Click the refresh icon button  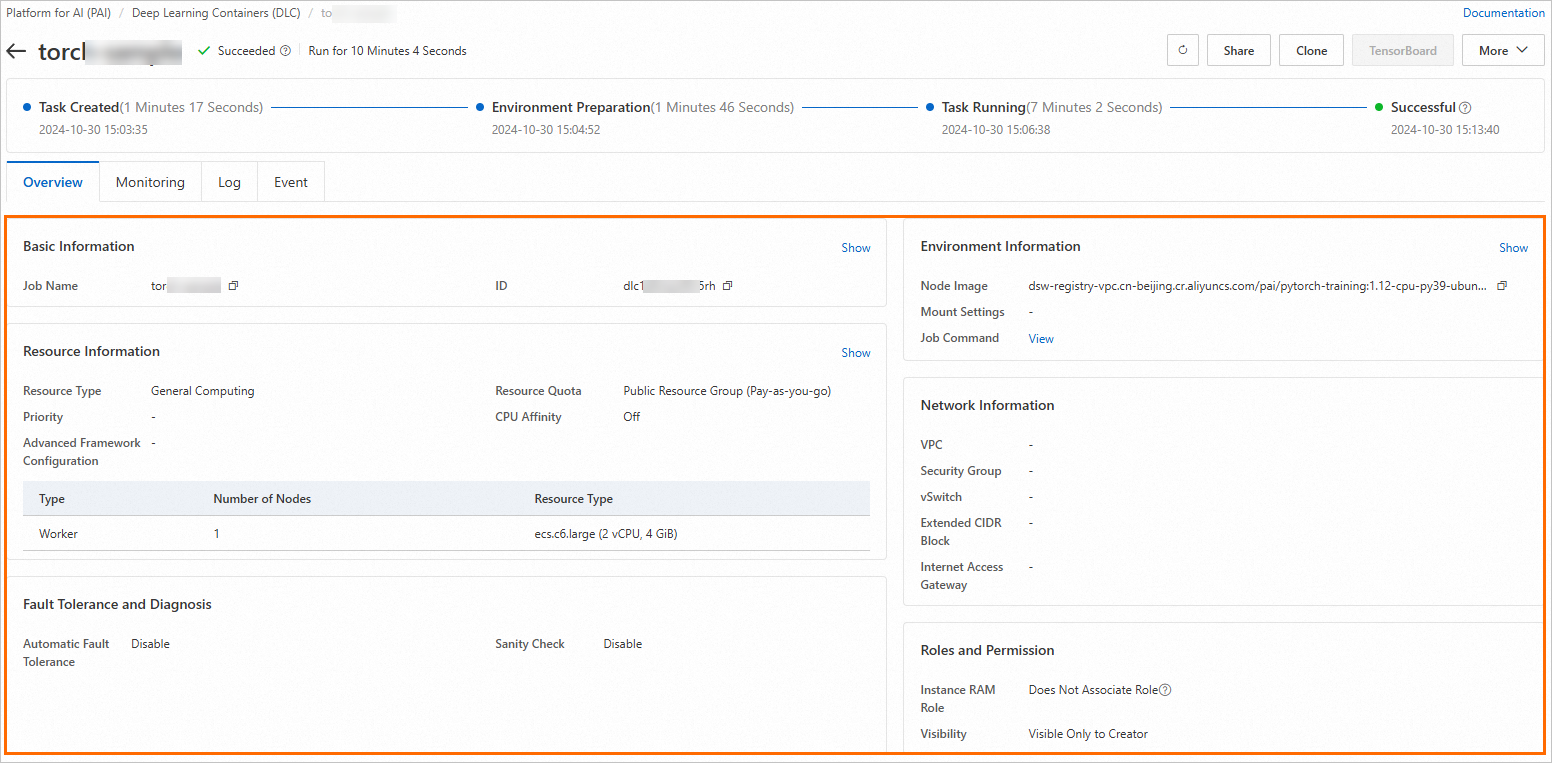tap(1182, 50)
